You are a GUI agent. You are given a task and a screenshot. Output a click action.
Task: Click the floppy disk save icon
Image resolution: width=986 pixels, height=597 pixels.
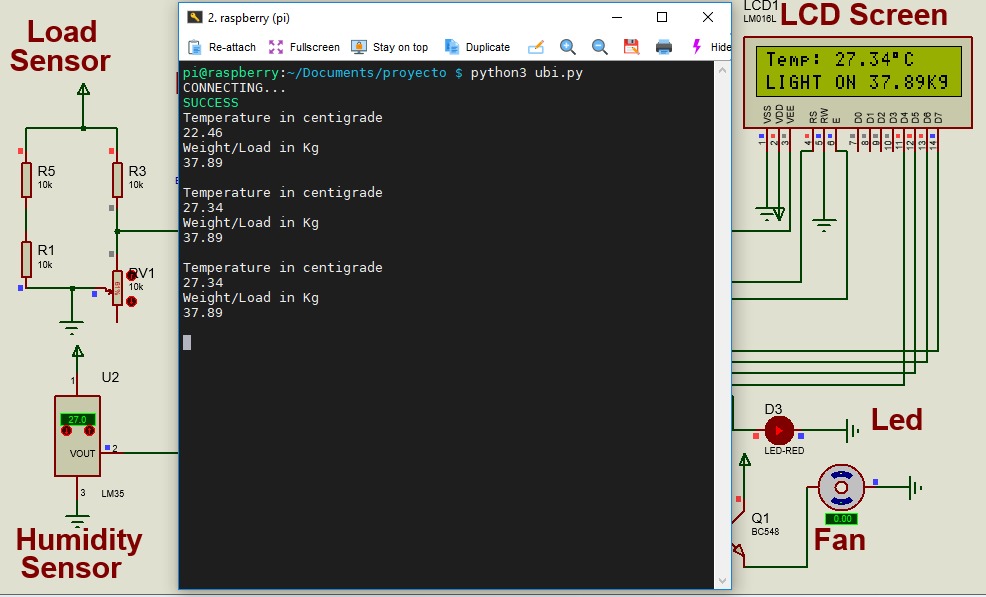pos(631,47)
